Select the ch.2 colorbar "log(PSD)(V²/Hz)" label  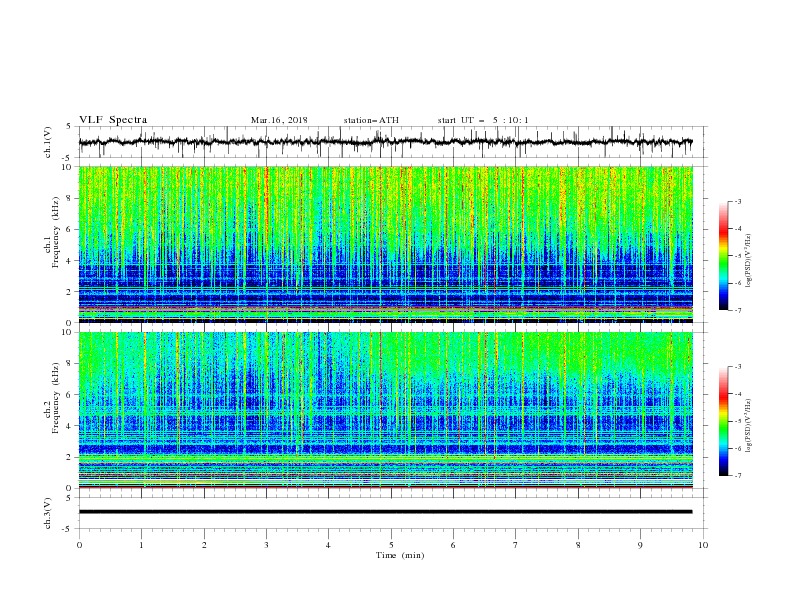tap(749, 426)
